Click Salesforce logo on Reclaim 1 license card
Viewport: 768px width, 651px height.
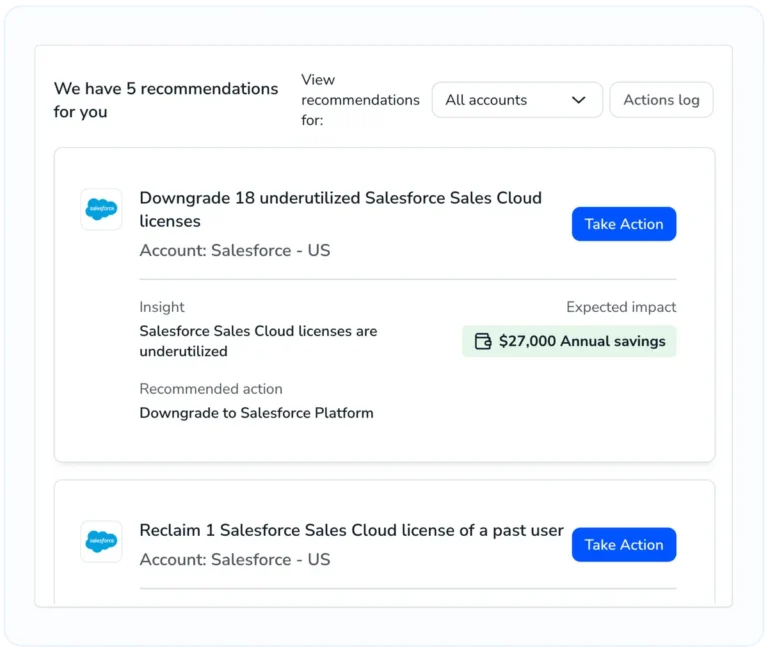click(x=101, y=541)
